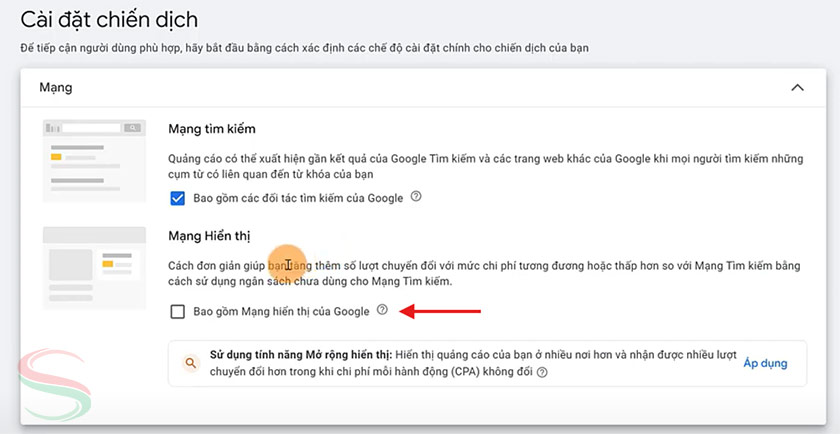This screenshot has width=840, height=434.
Task: Collapse the Mạng section with chevron
Action: [797, 88]
